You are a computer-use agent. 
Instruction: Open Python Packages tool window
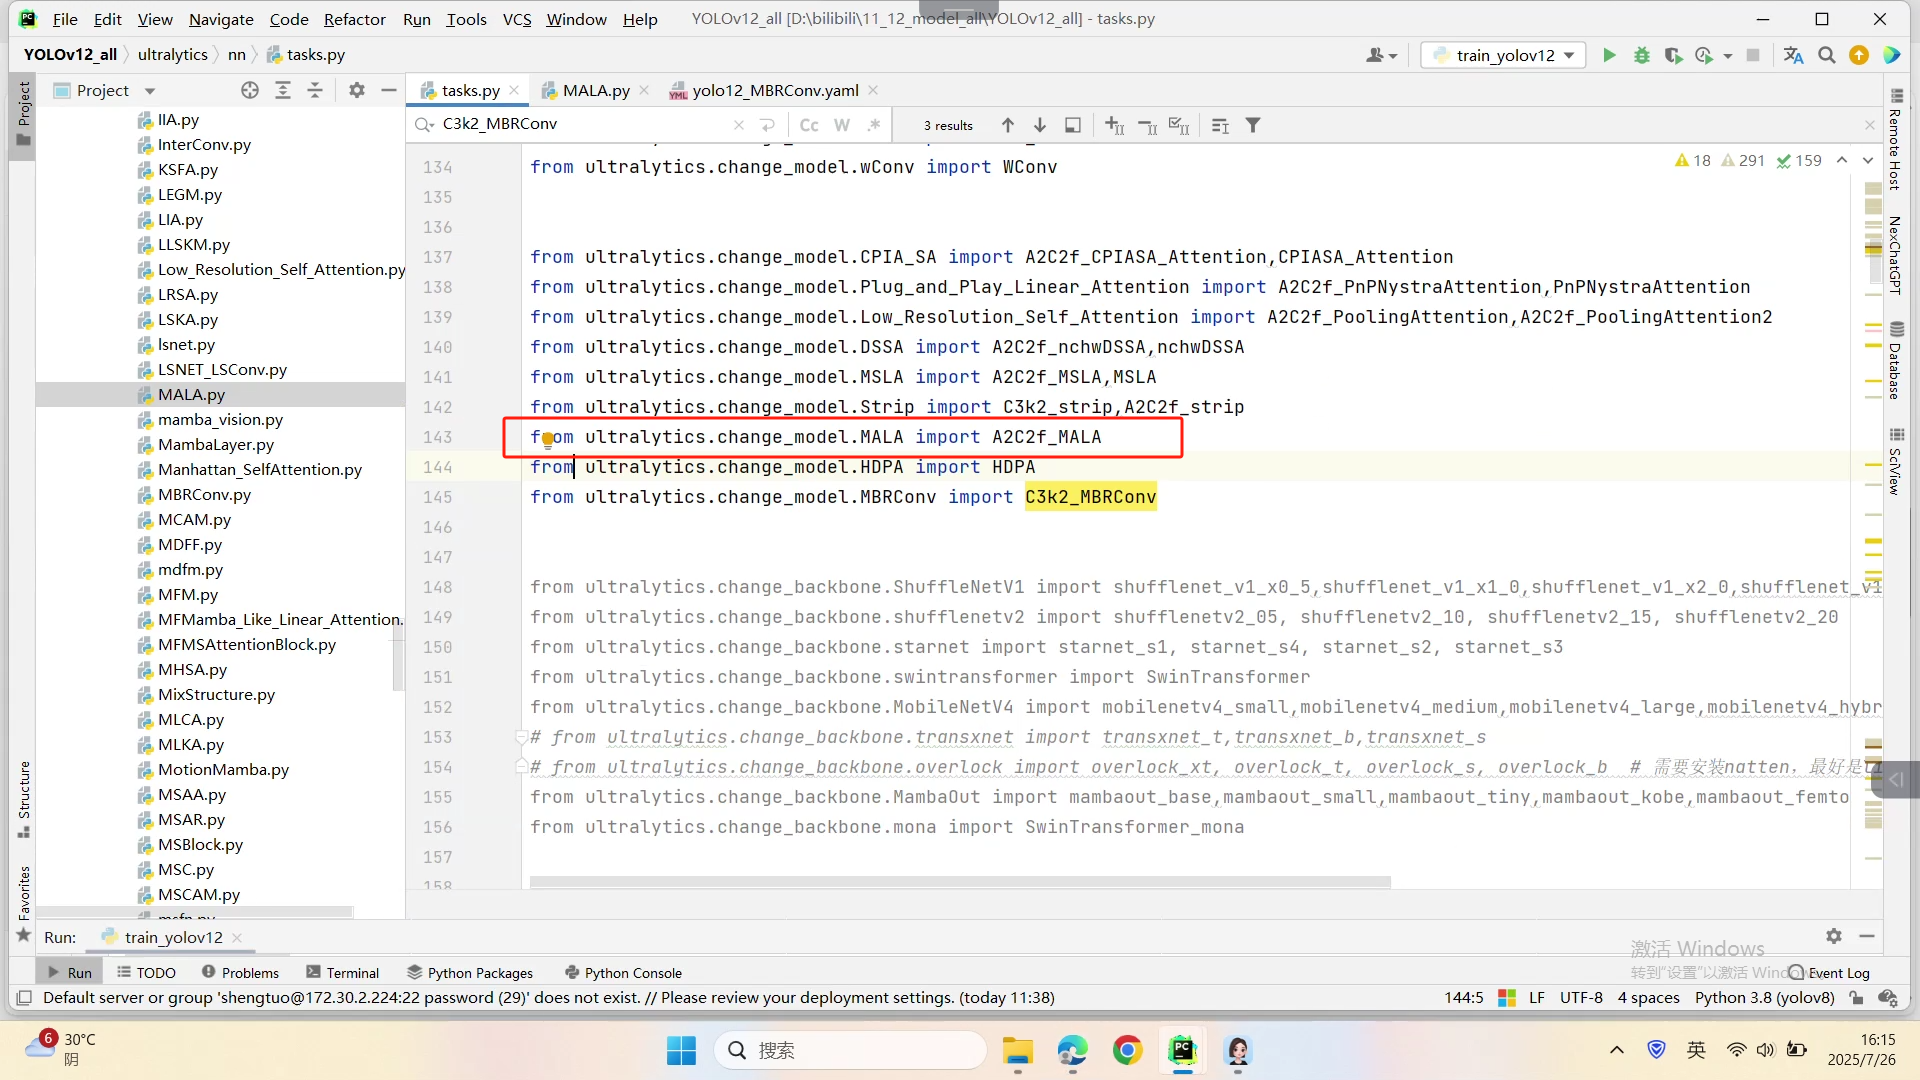[470, 972]
